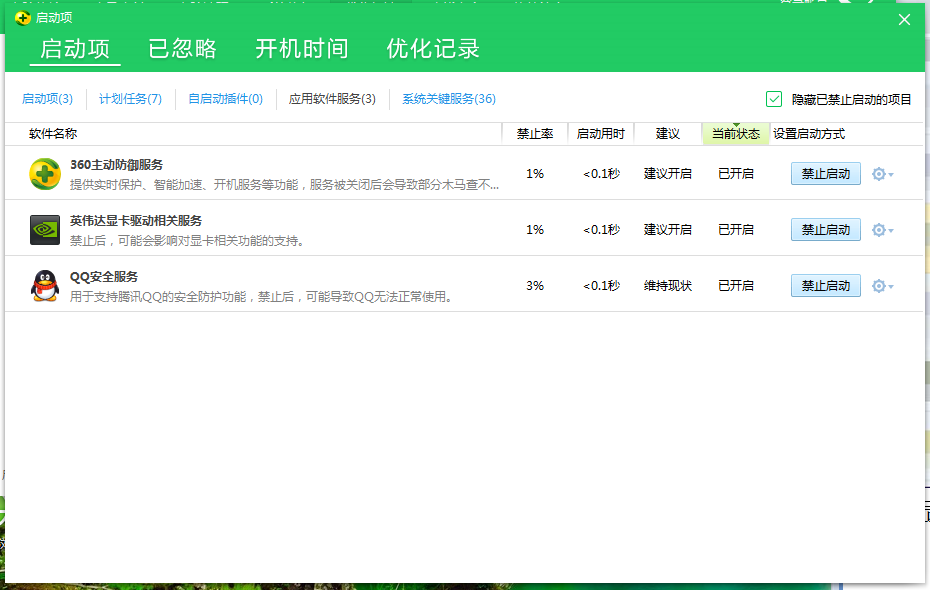Open gear settings for 英伟达显卡驱动相关服务
The image size is (930, 590).
point(880,230)
